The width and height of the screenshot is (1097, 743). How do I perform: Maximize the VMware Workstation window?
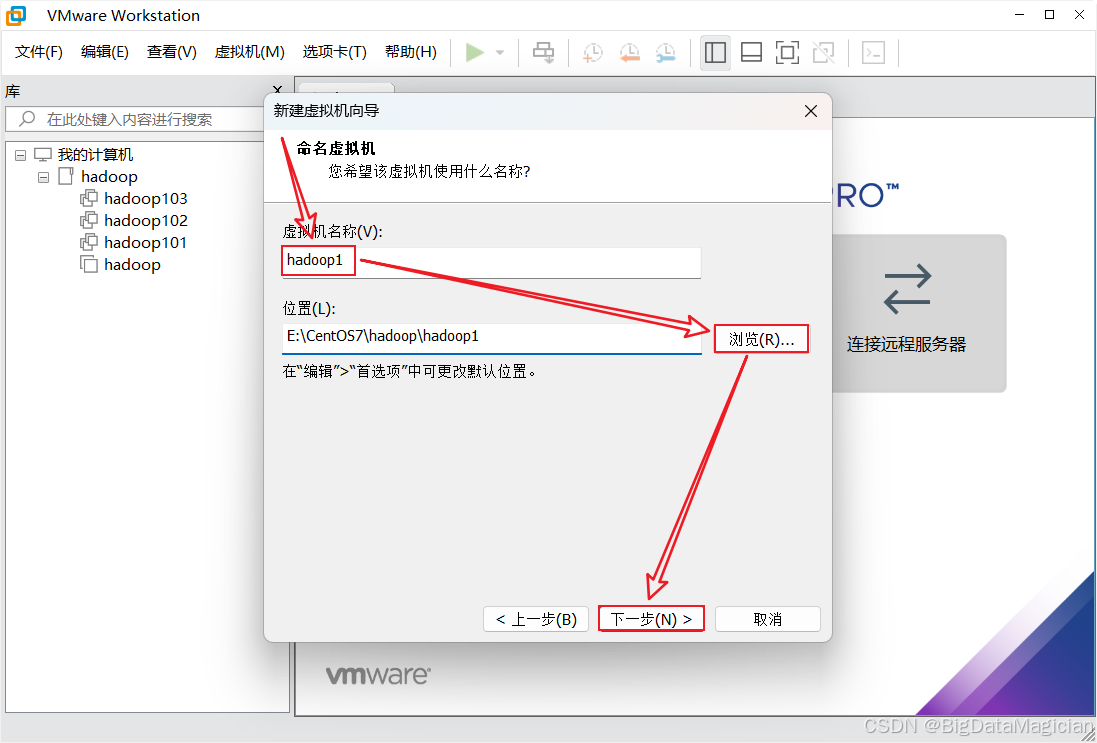point(1049,15)
